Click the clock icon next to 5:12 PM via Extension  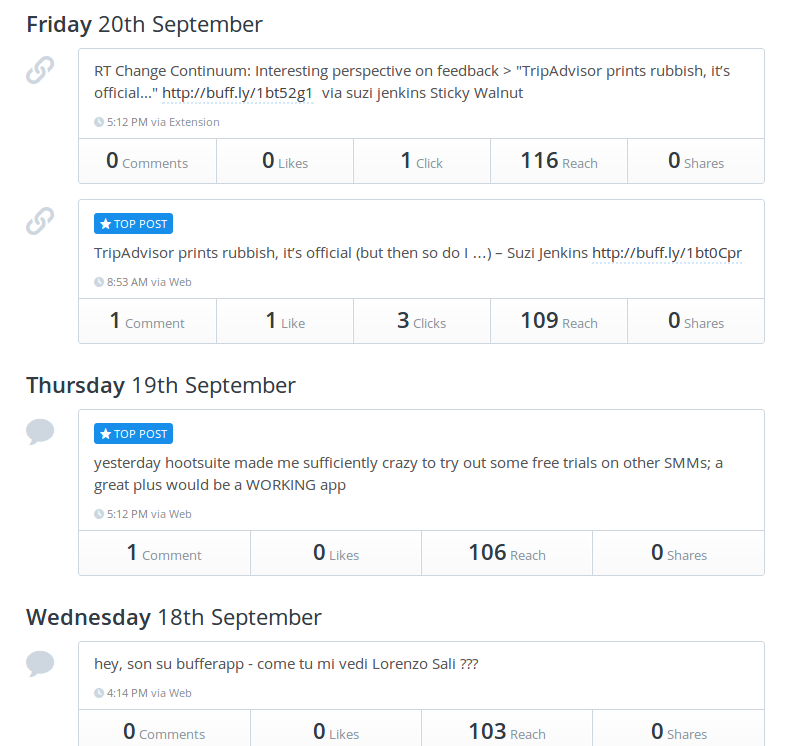99,122
